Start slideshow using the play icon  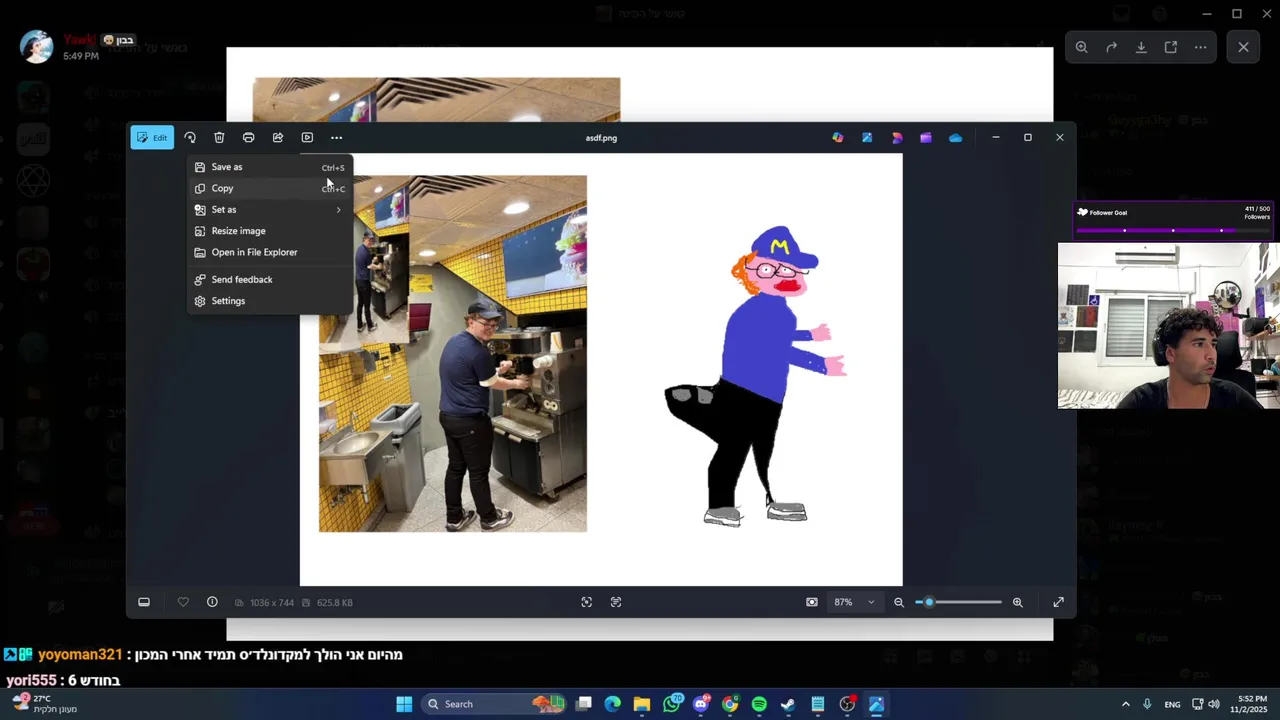pyautogui.click(x=307, y=137)
